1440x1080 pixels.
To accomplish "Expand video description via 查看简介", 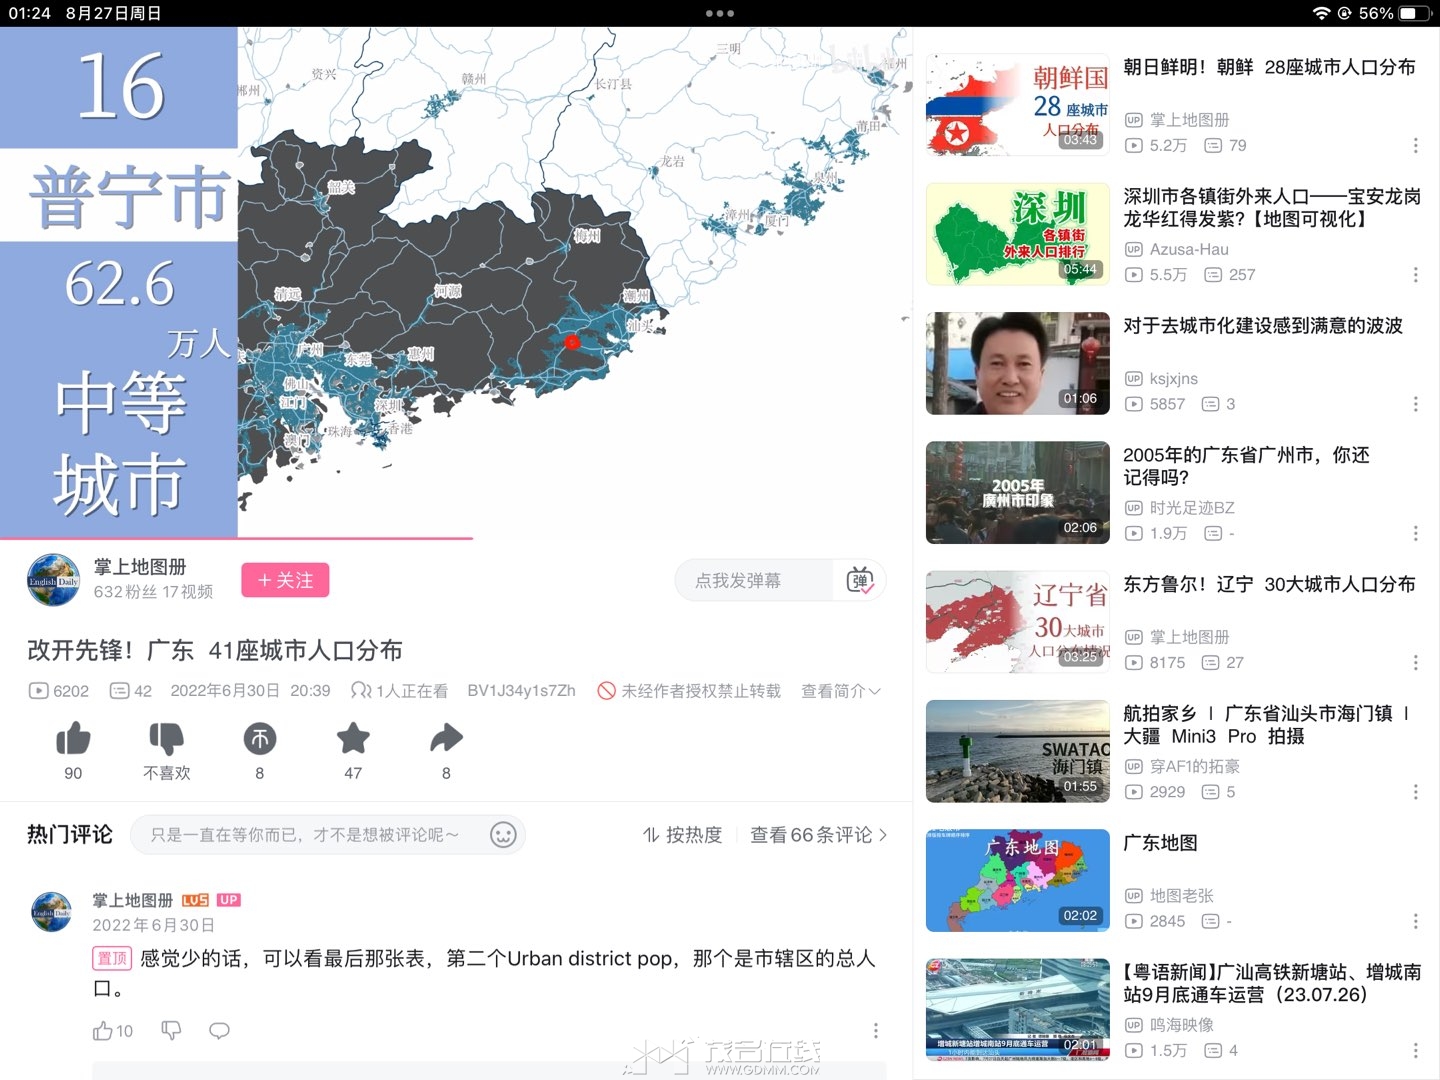I will click(x=840, y=691).
